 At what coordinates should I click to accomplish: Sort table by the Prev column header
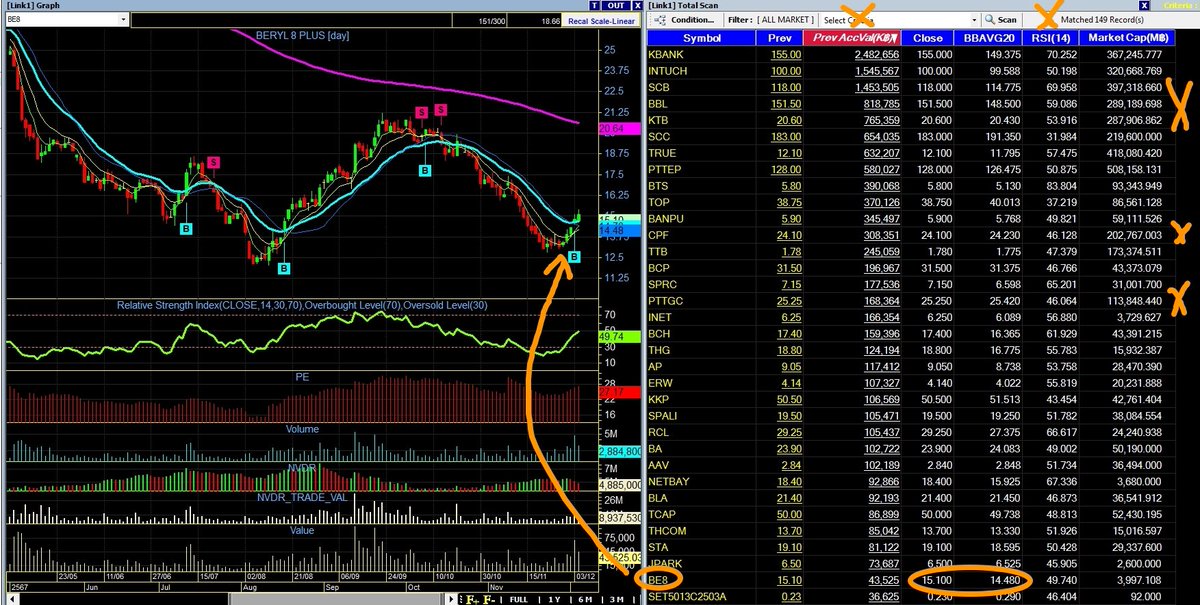click(780, 38)
